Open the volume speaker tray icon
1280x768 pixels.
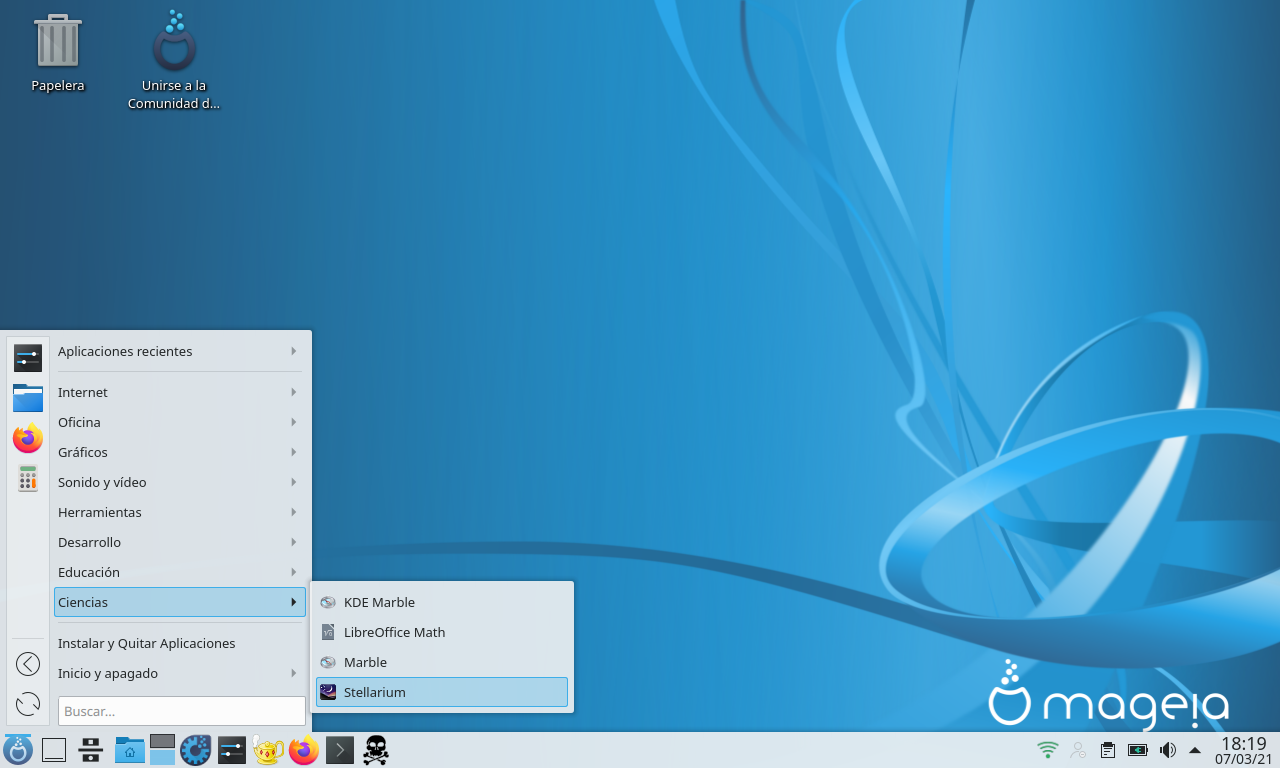tap(1167, 749)
